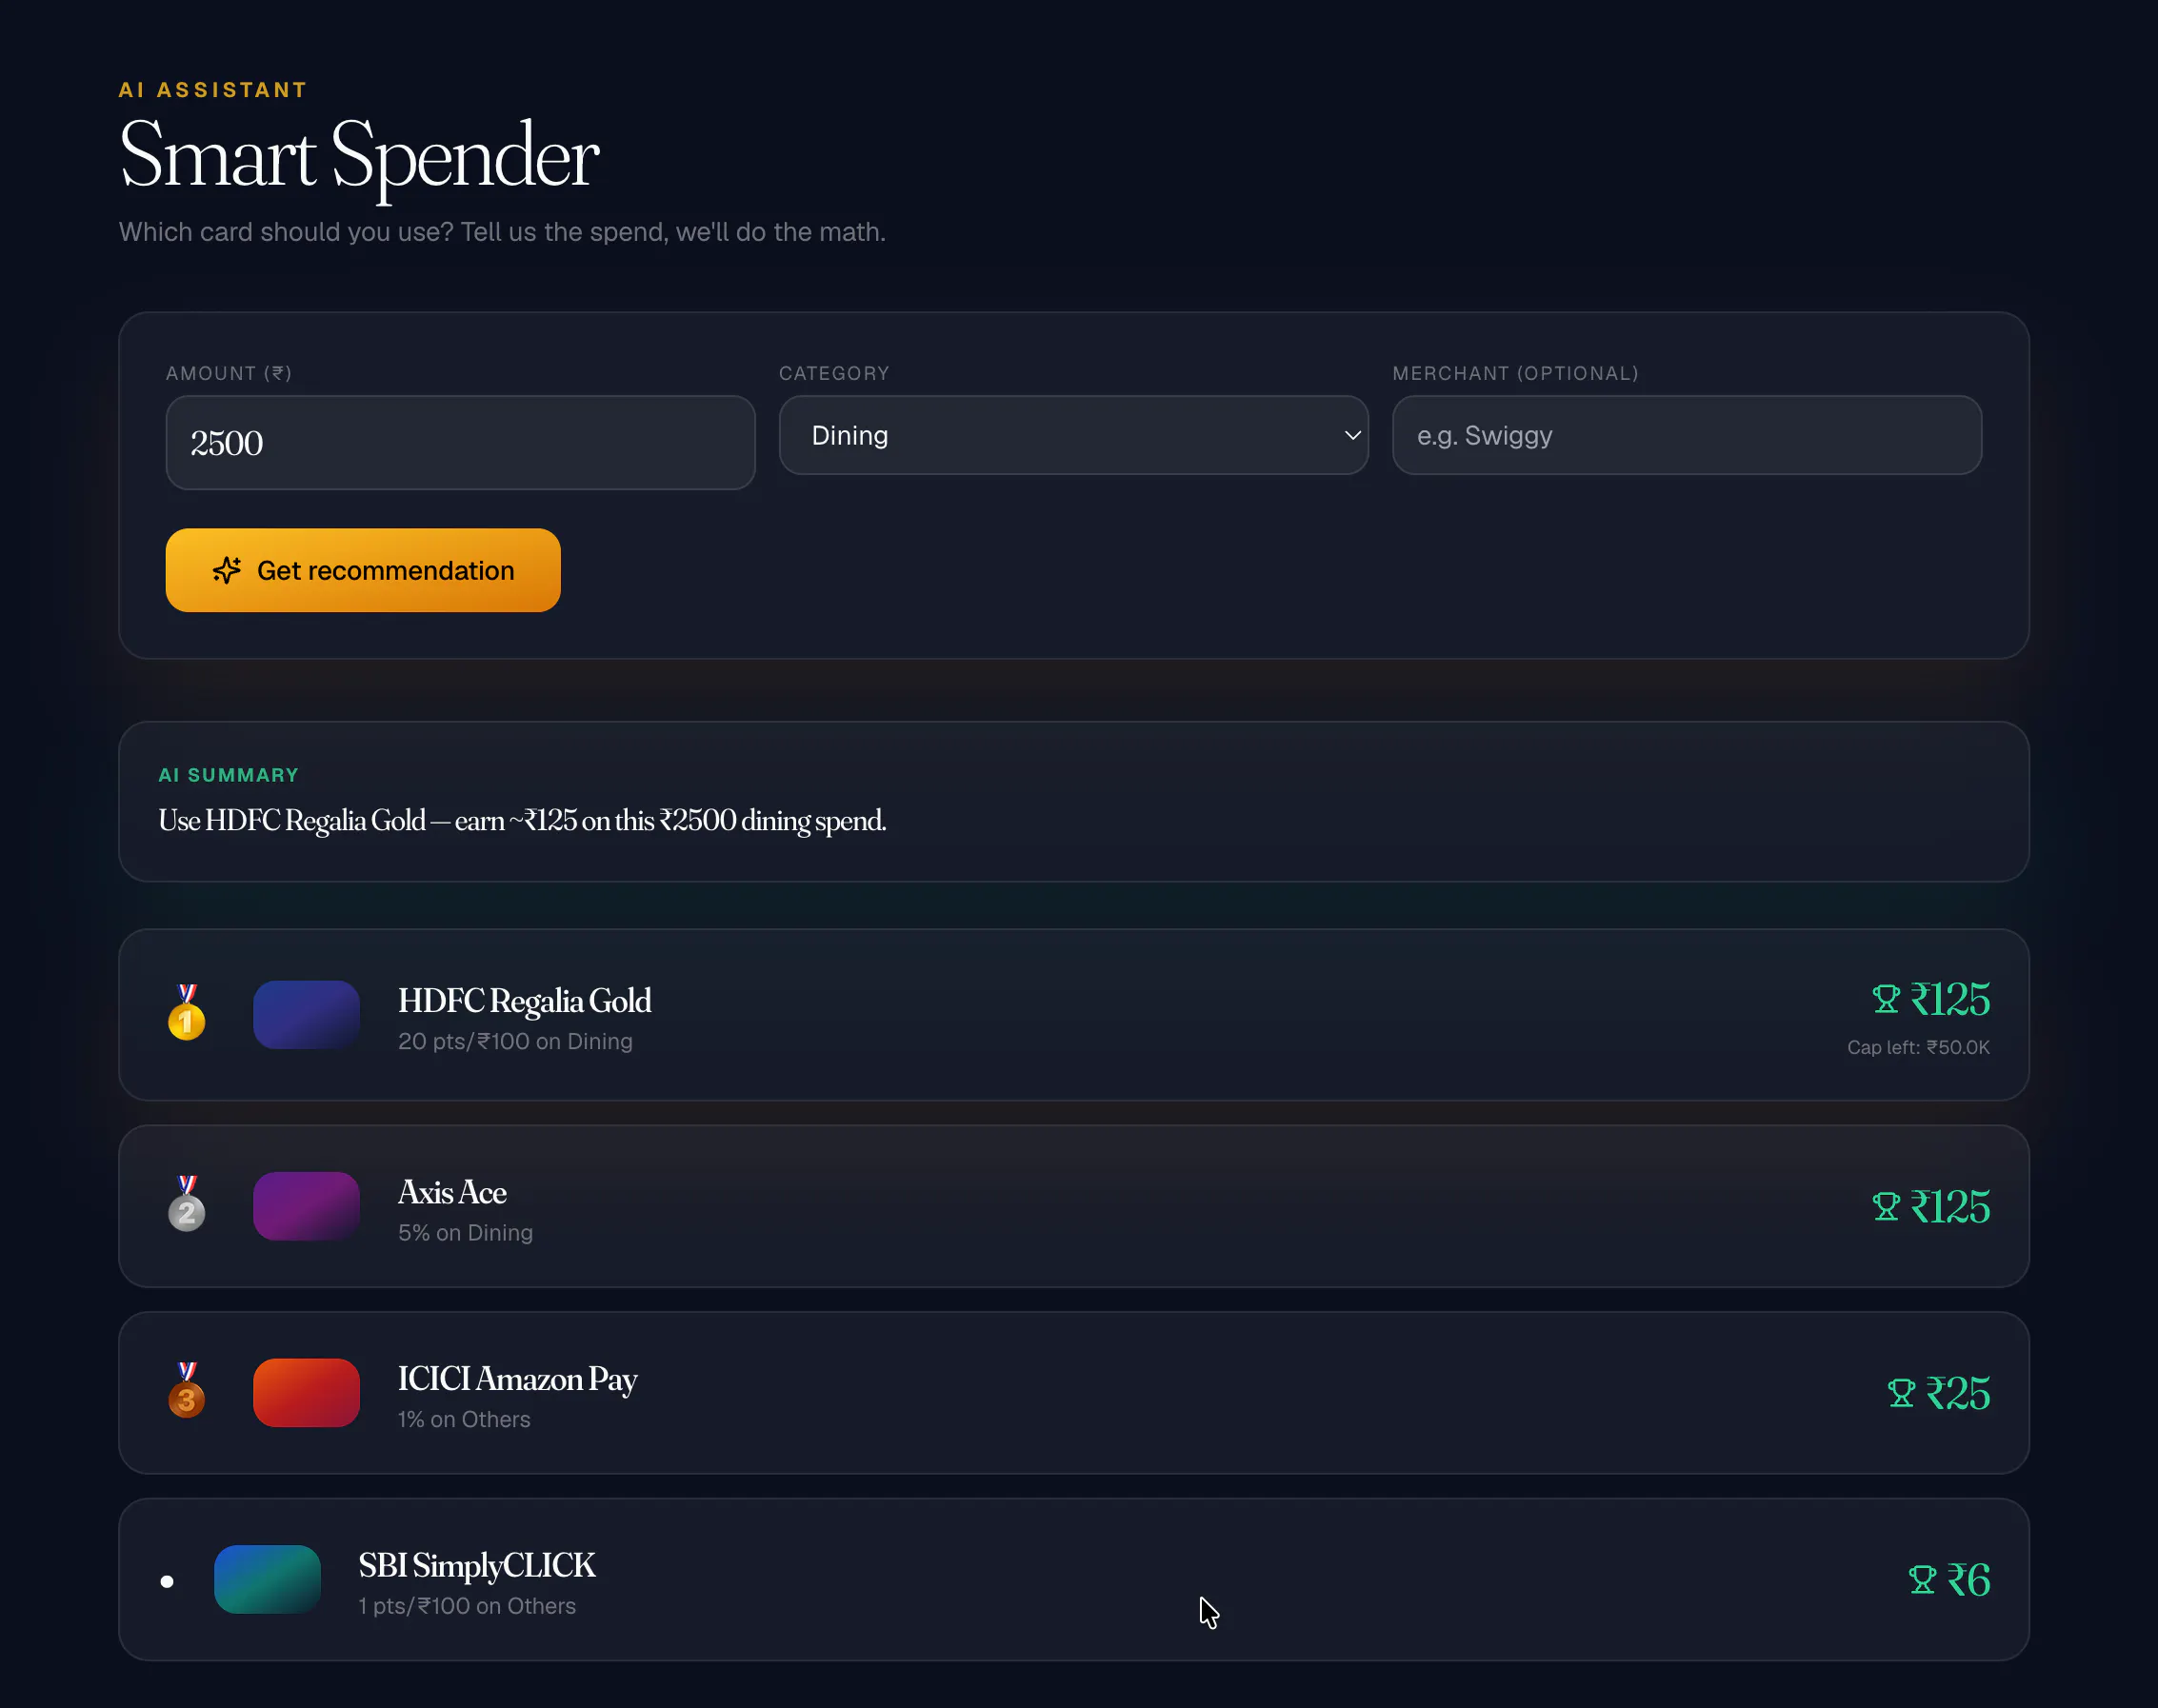
Task: Click the 'CATEGORY' field label
Action: click(834, 373)
